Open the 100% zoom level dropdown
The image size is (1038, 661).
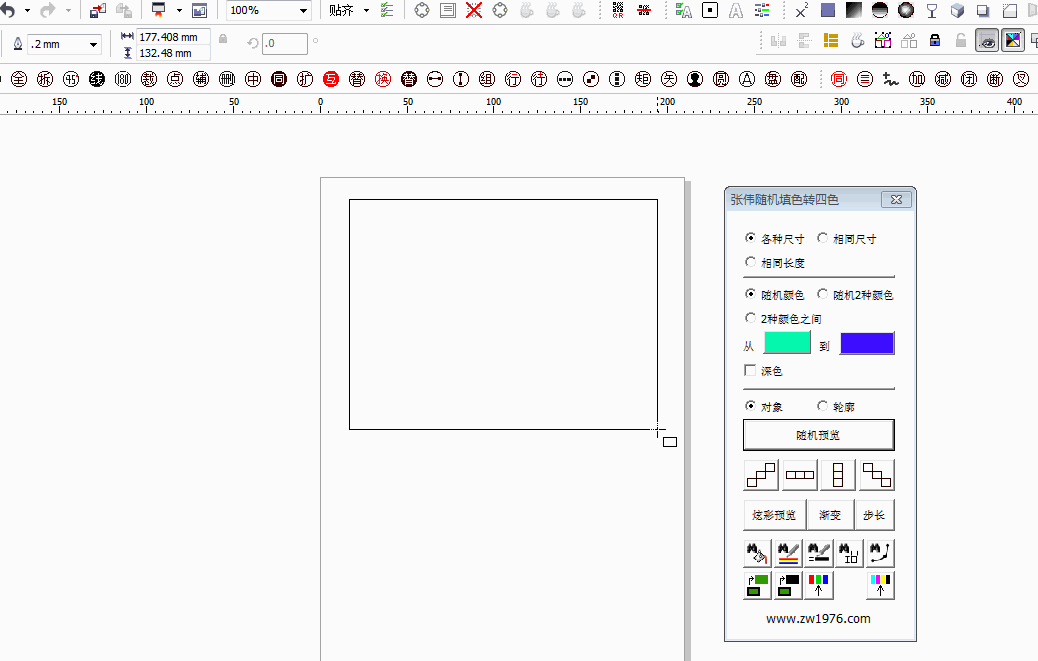(303, 11)
